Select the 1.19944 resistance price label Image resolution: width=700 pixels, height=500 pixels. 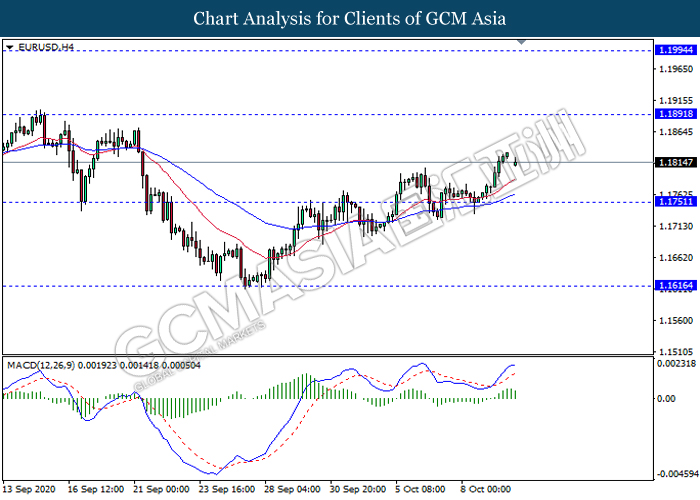676,50
